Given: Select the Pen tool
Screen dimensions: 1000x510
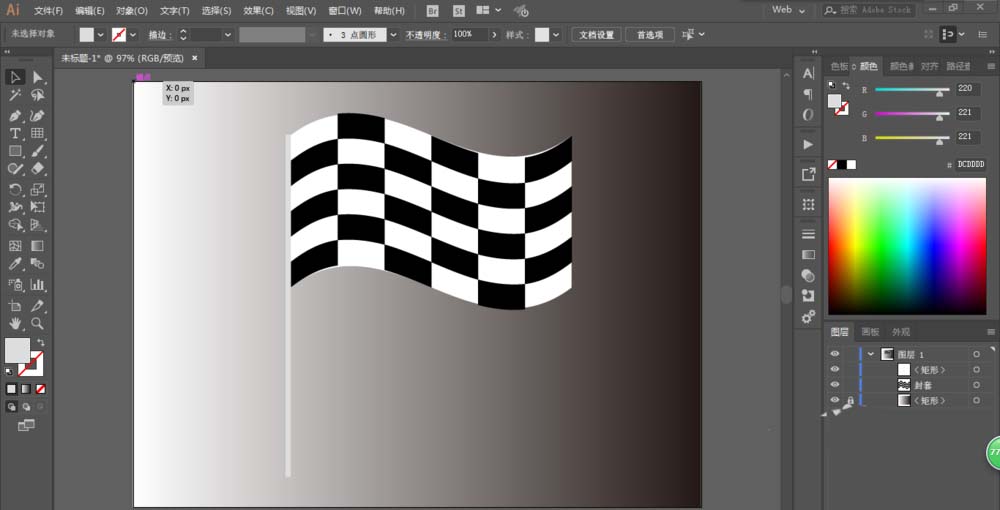Looking at the screenshot, I should pos(15,116).
